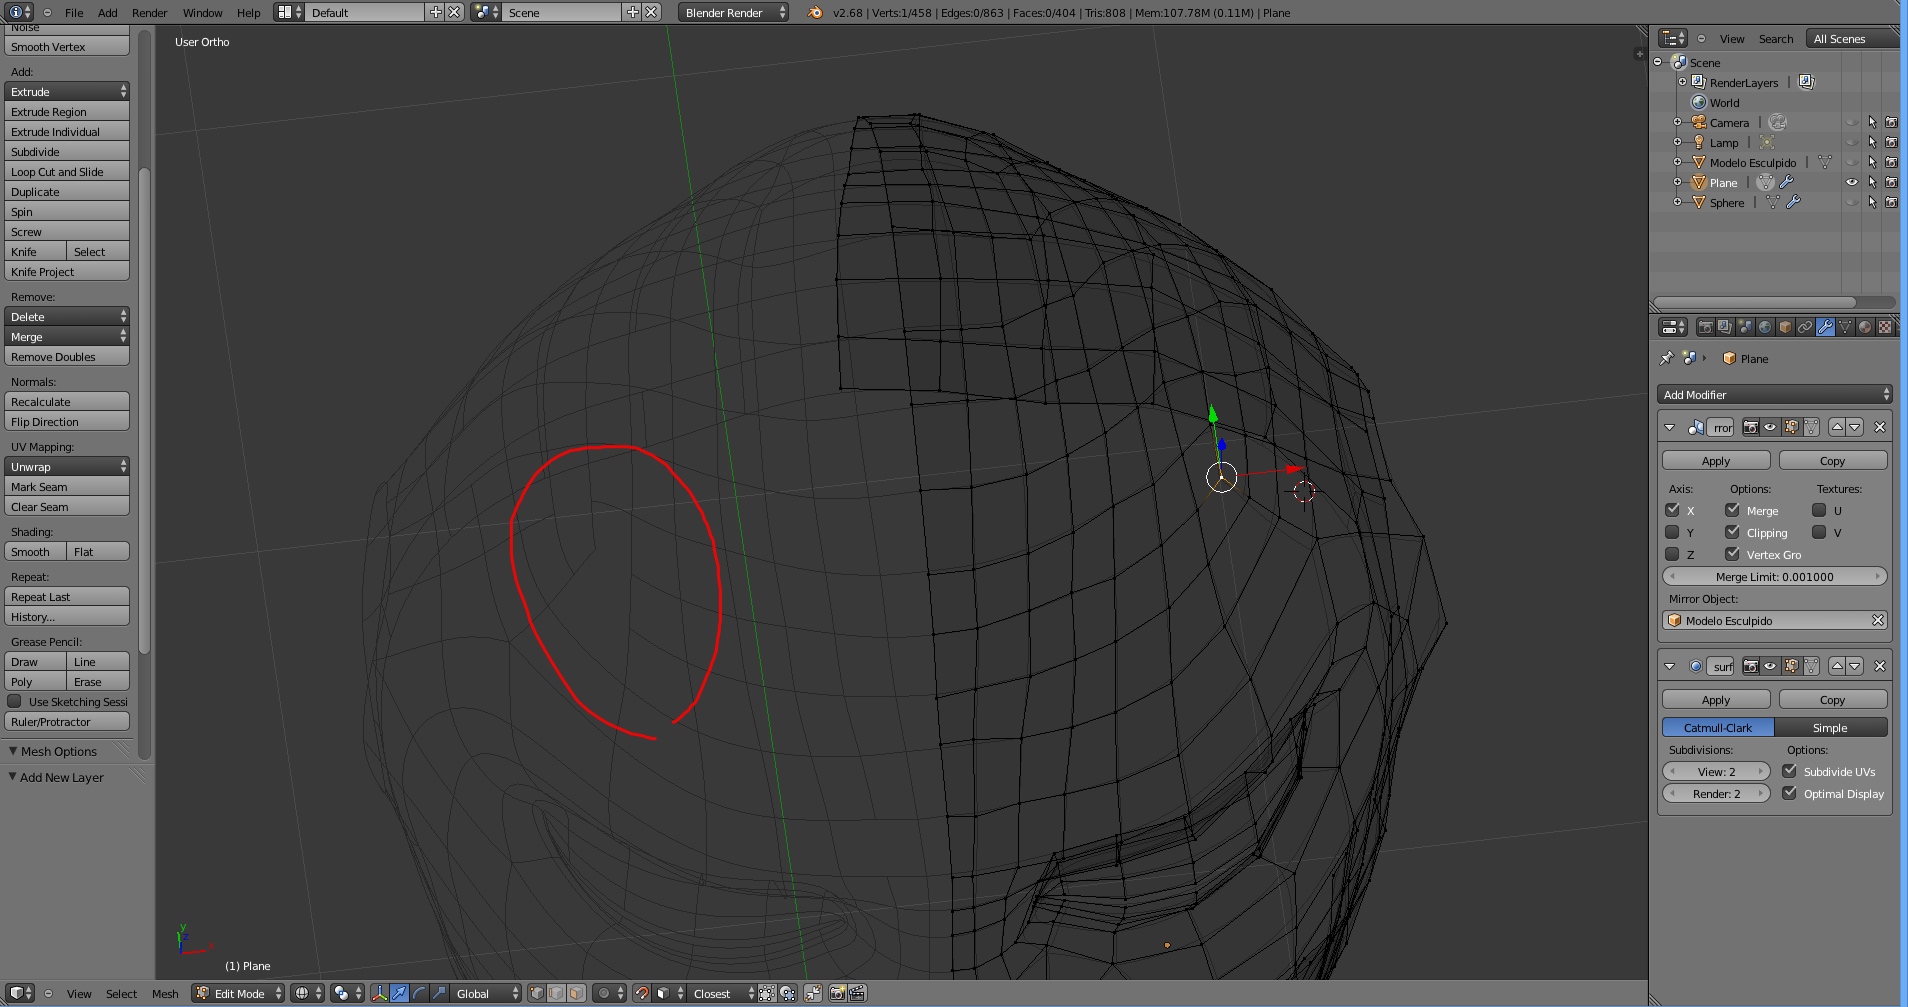Open the Edit Mode selector dropdown
The width and height of the screenshot is (1908, 1007).
pyautogui.click(x=240, y=993)
